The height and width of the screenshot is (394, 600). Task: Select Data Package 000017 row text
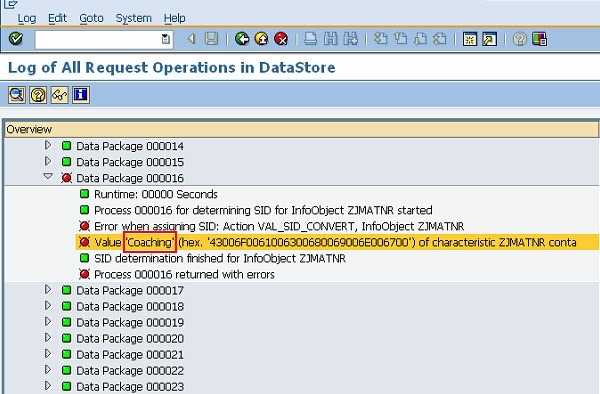130,291
